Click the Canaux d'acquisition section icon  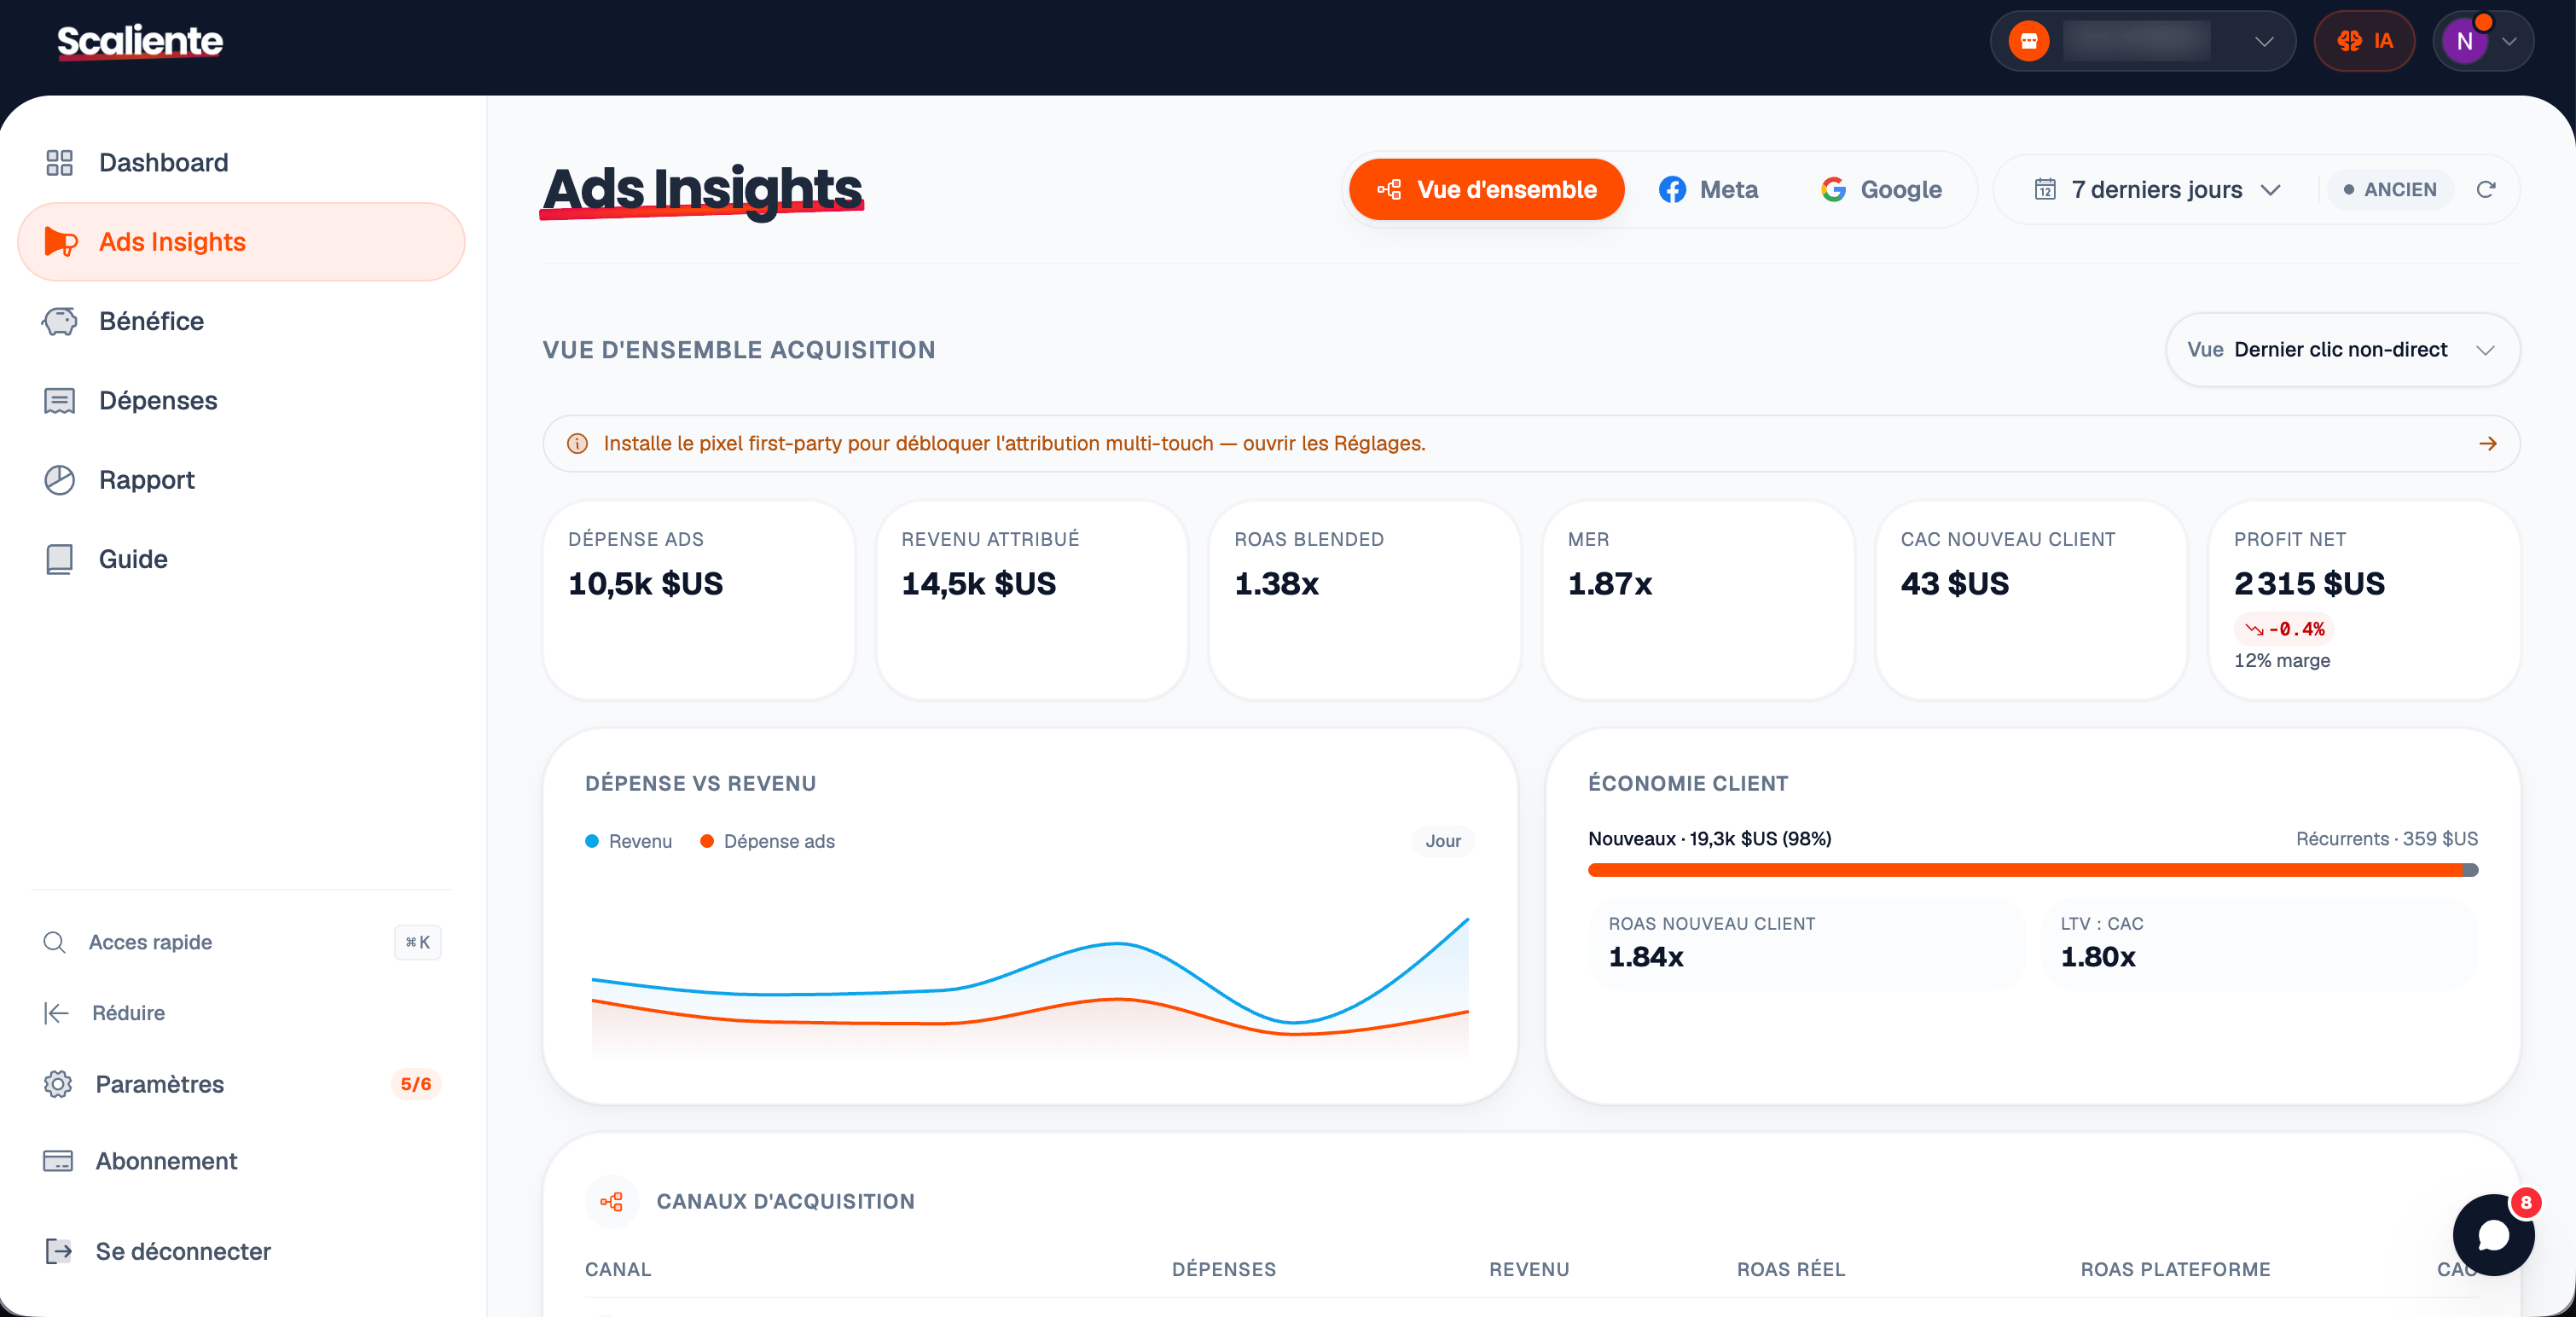coord(611,1201)
